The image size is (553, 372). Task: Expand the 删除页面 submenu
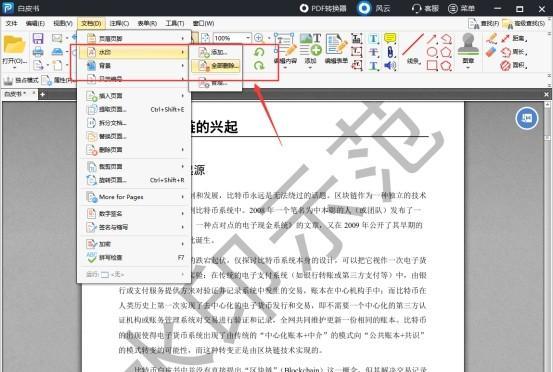click(134, 150)
